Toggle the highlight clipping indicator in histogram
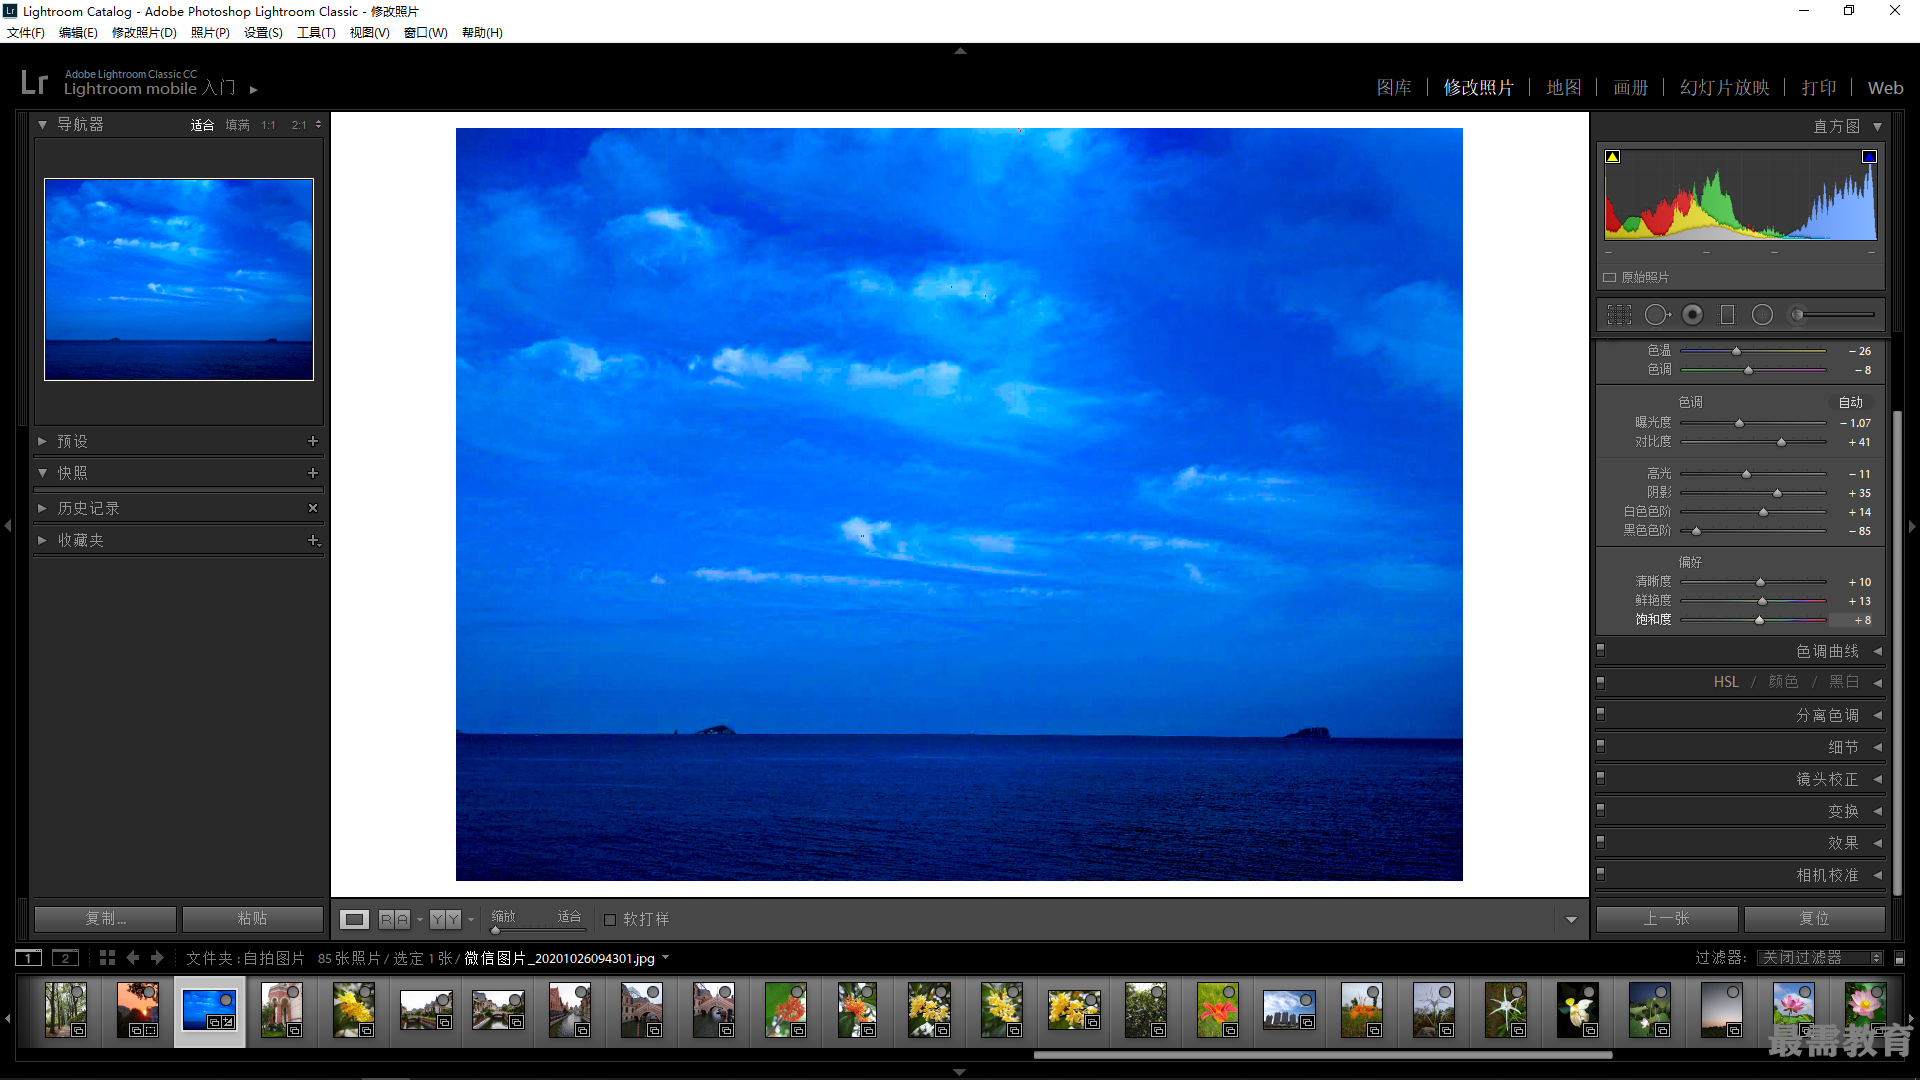The width and height of the screenshot is (1920, 1080). coord(1869,157)
